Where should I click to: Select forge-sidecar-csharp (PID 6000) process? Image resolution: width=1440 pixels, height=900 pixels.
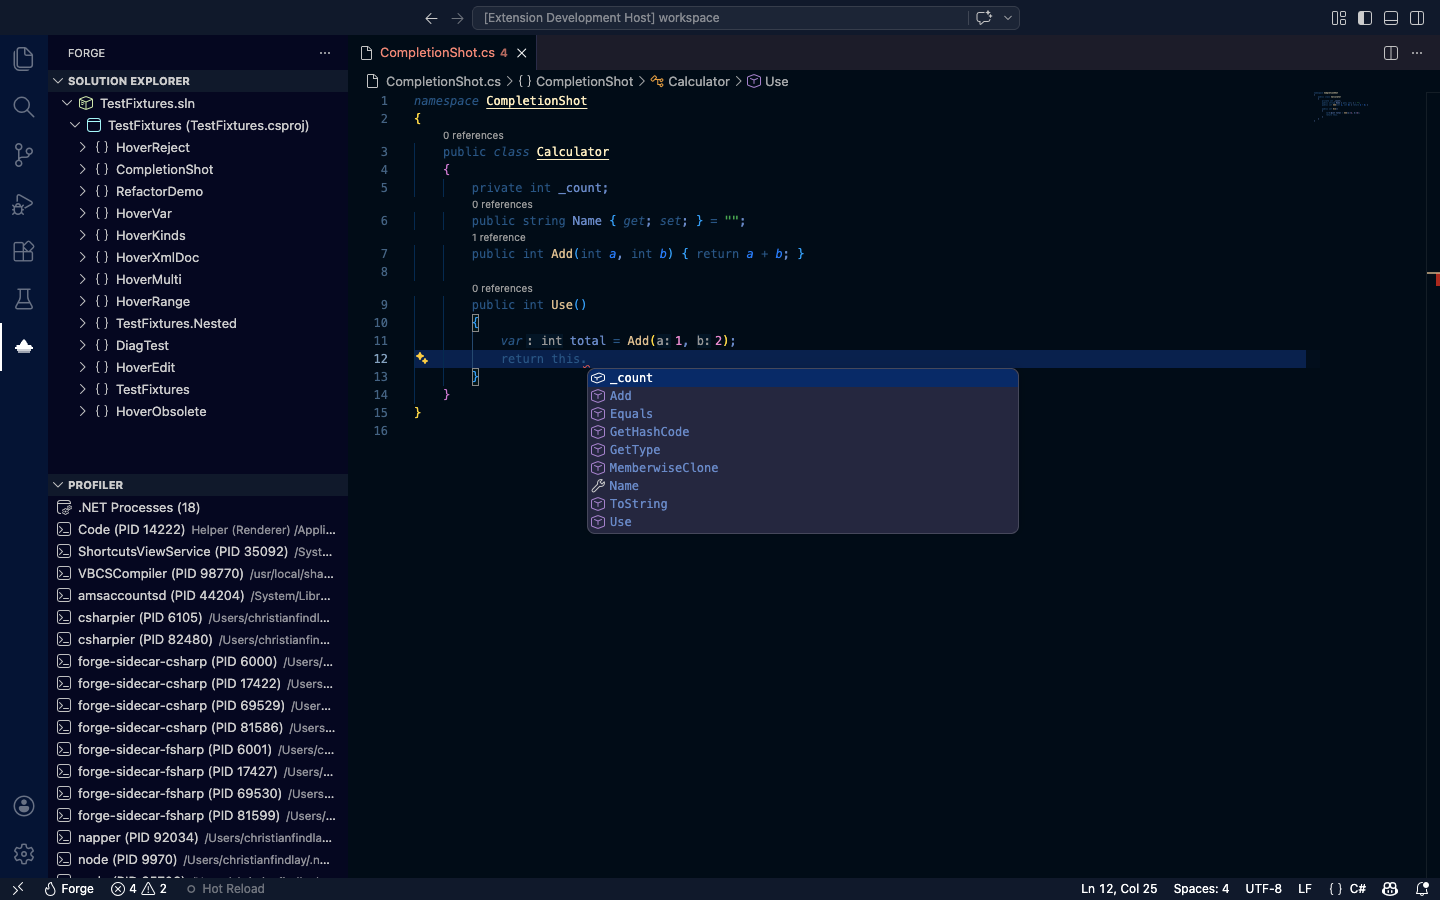tap(198, 661)
